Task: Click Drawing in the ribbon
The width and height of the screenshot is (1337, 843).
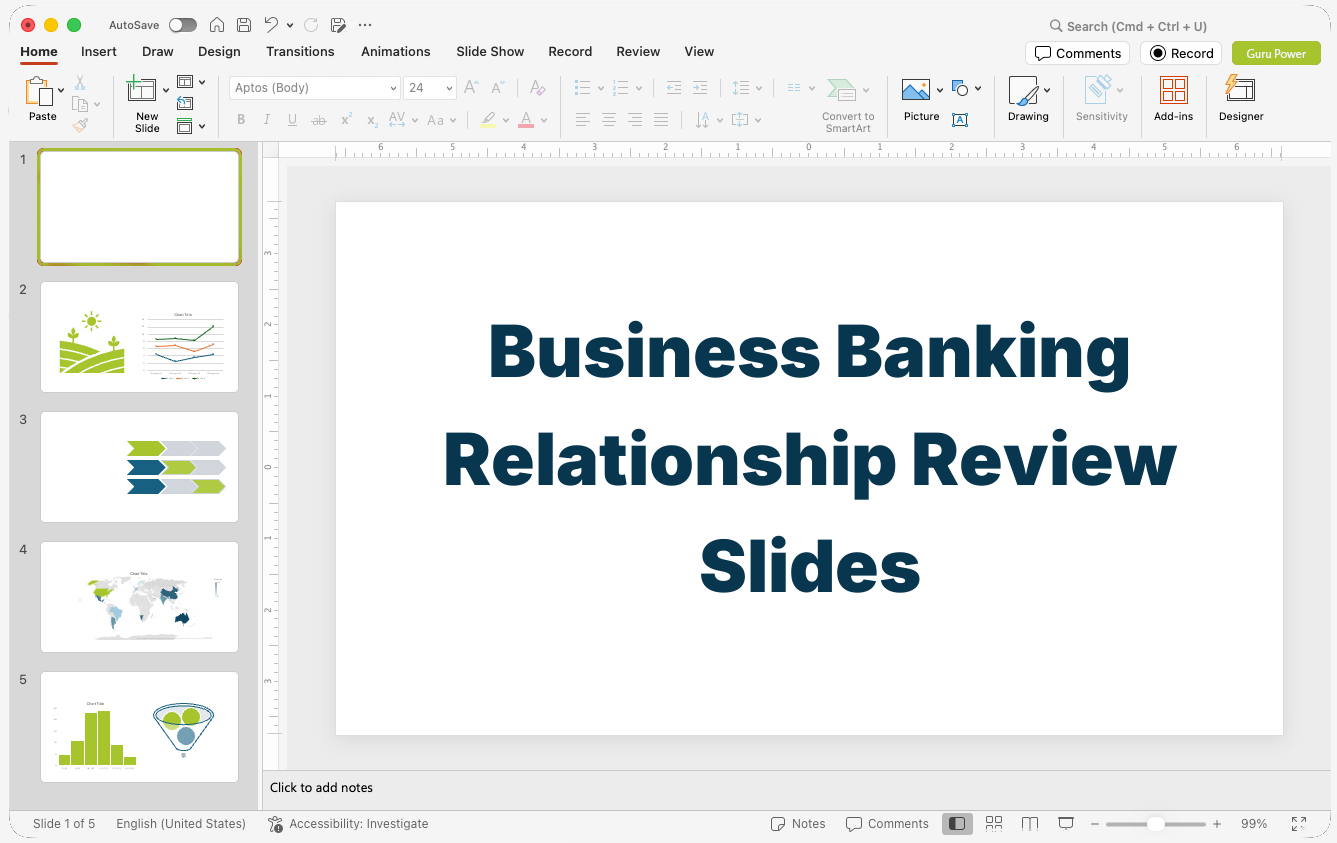Action: [1028, 98]
